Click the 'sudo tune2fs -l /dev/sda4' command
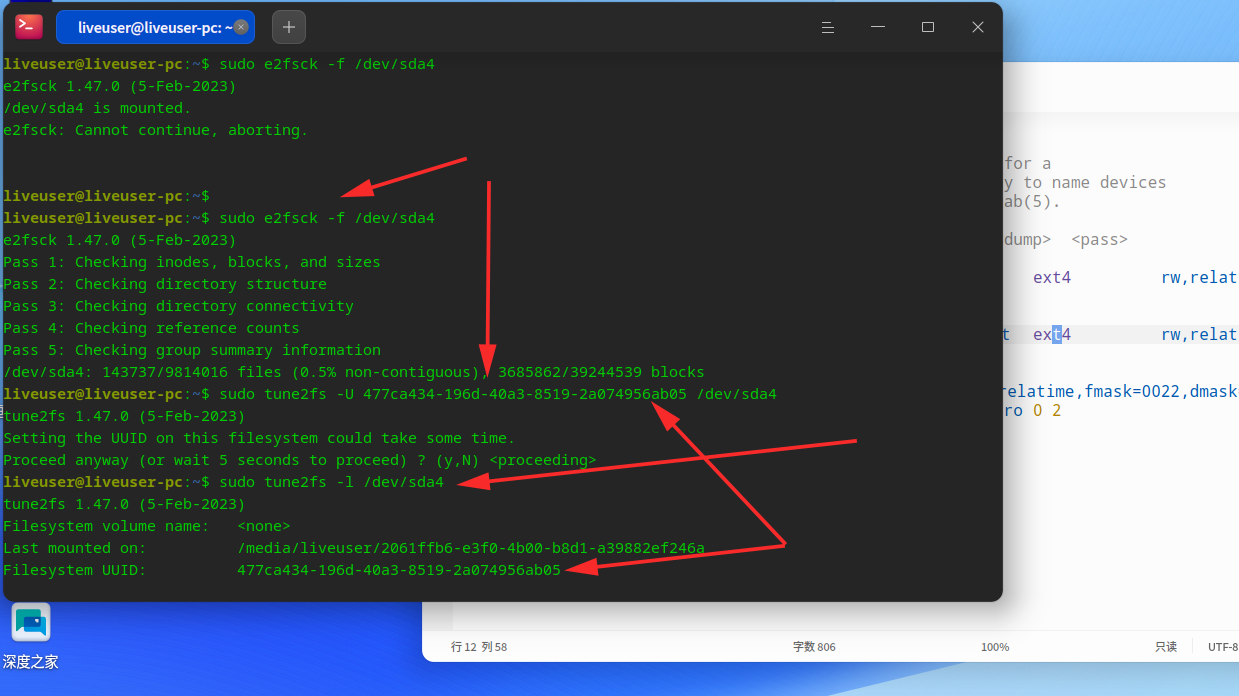This screenshot has height=696, width=1239. click(331, 482)
